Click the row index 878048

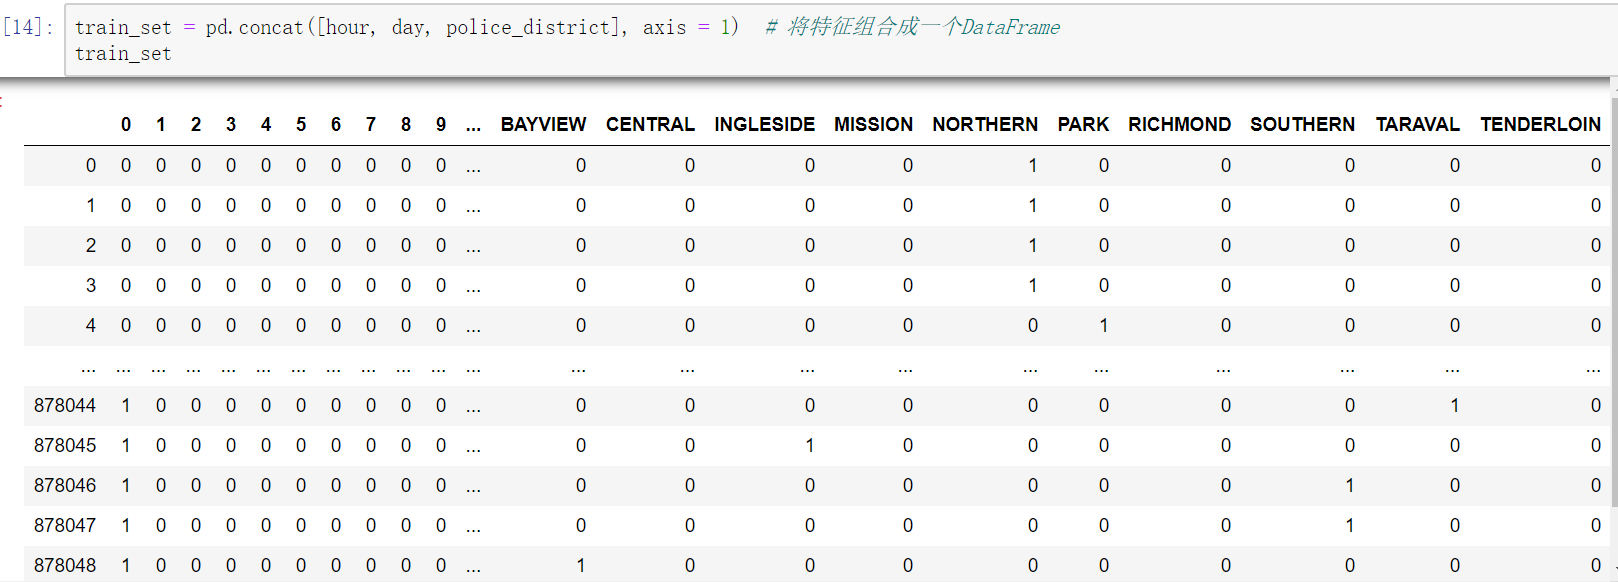pyautogui.click(x=65, y=565)
